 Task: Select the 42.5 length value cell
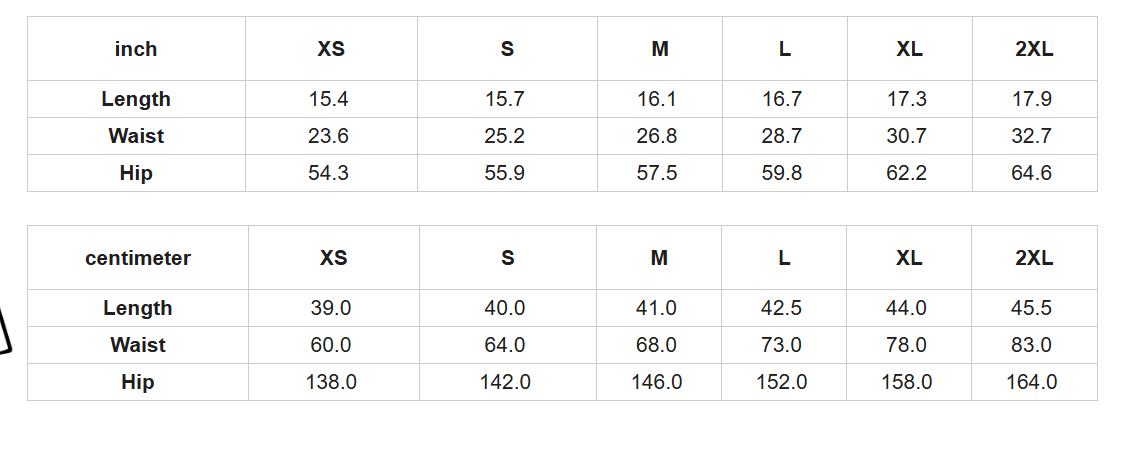[x=782, y=308]
